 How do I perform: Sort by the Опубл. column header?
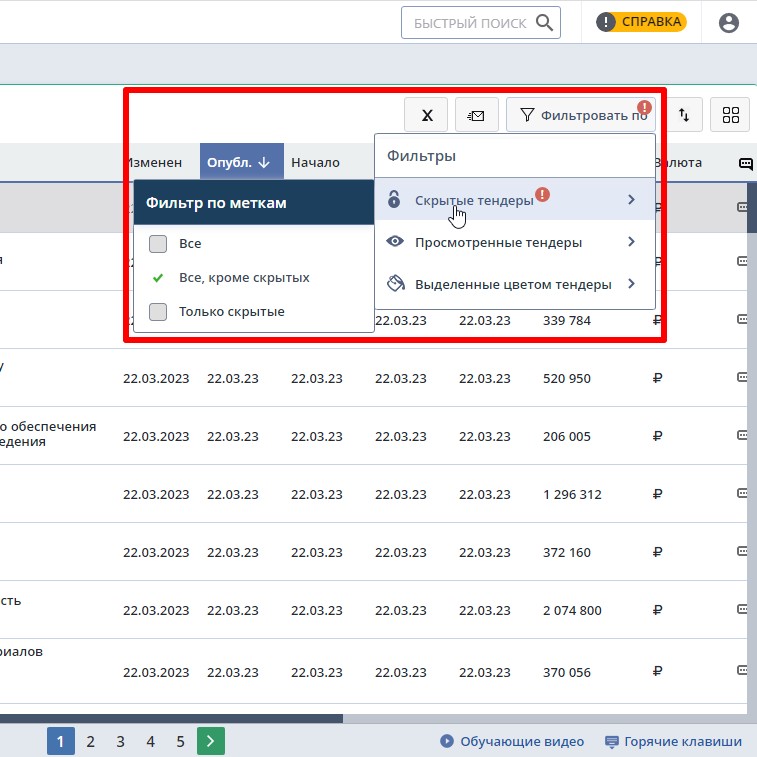[x=241, y=162]
